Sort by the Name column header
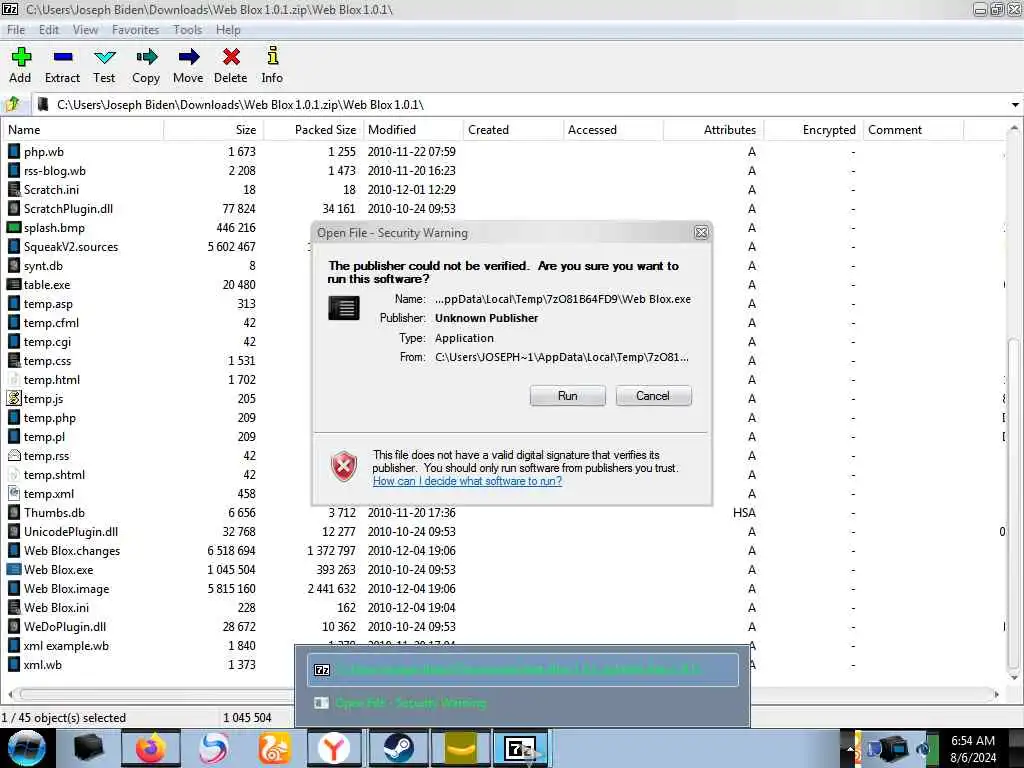1024x768 pixels. point(82,130)
